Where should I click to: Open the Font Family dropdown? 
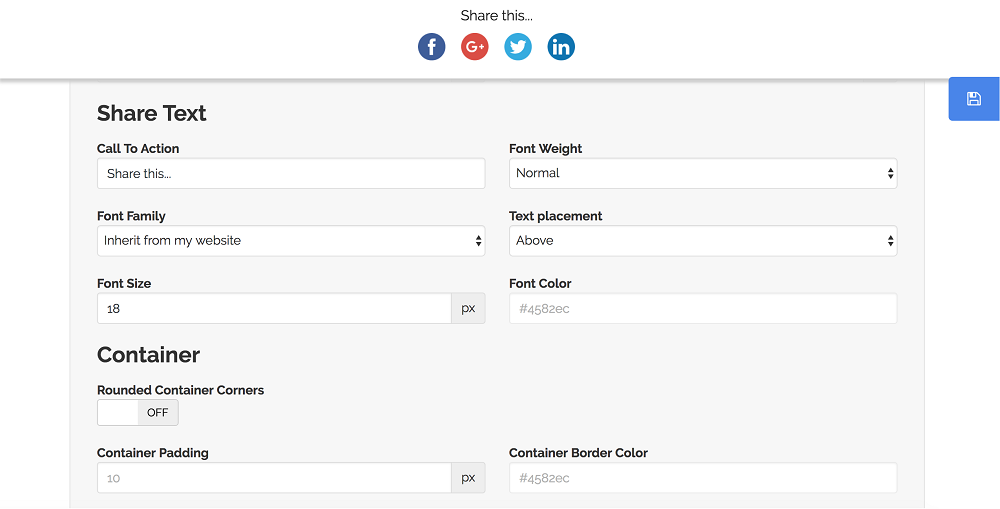[x=291, y=241]
